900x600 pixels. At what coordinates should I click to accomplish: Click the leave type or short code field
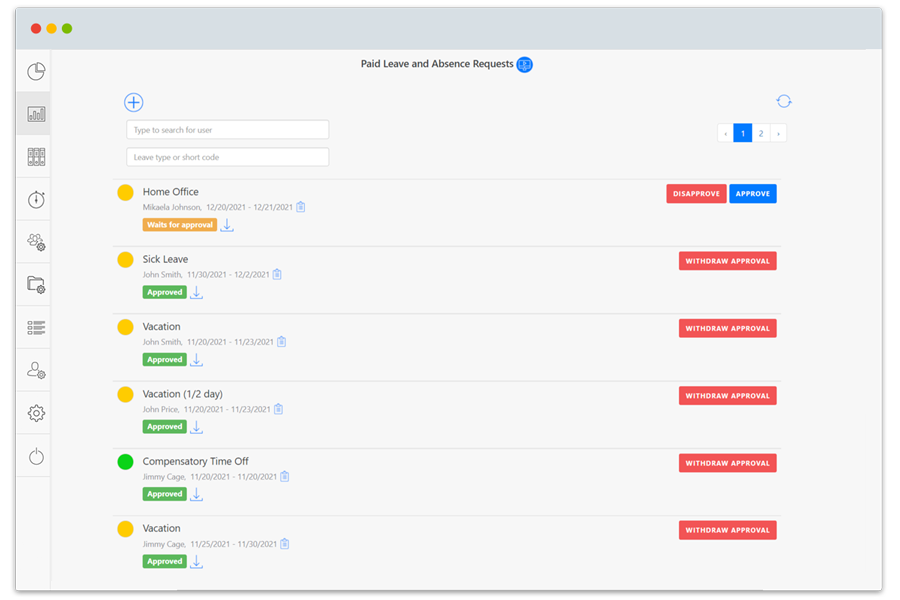[227, 157]
